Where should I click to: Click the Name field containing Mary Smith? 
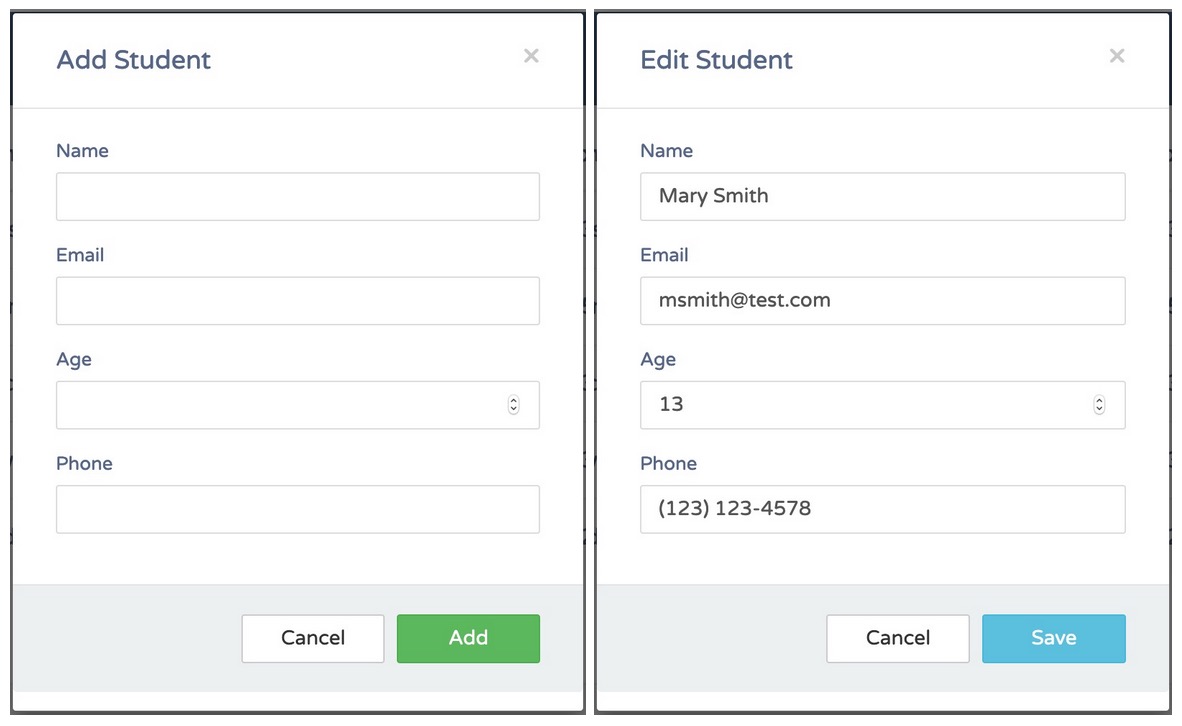882,197
